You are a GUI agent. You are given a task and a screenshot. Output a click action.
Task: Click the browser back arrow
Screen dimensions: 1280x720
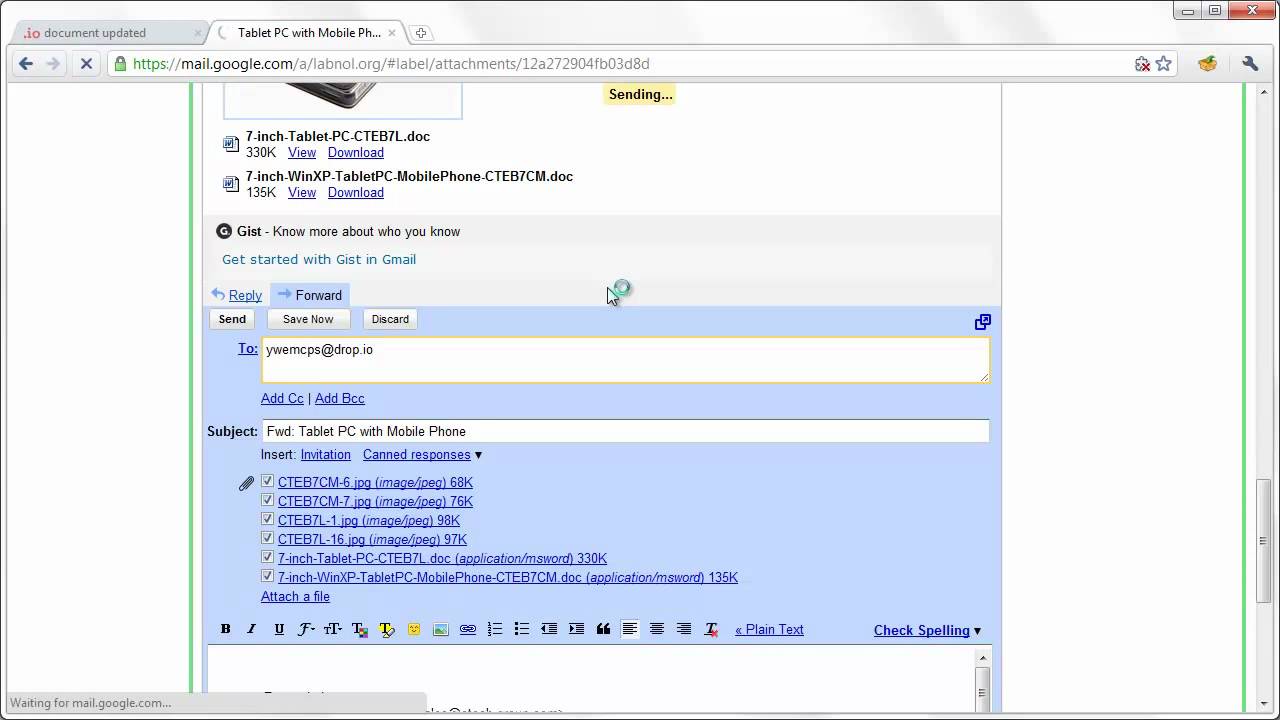(26, 63)
